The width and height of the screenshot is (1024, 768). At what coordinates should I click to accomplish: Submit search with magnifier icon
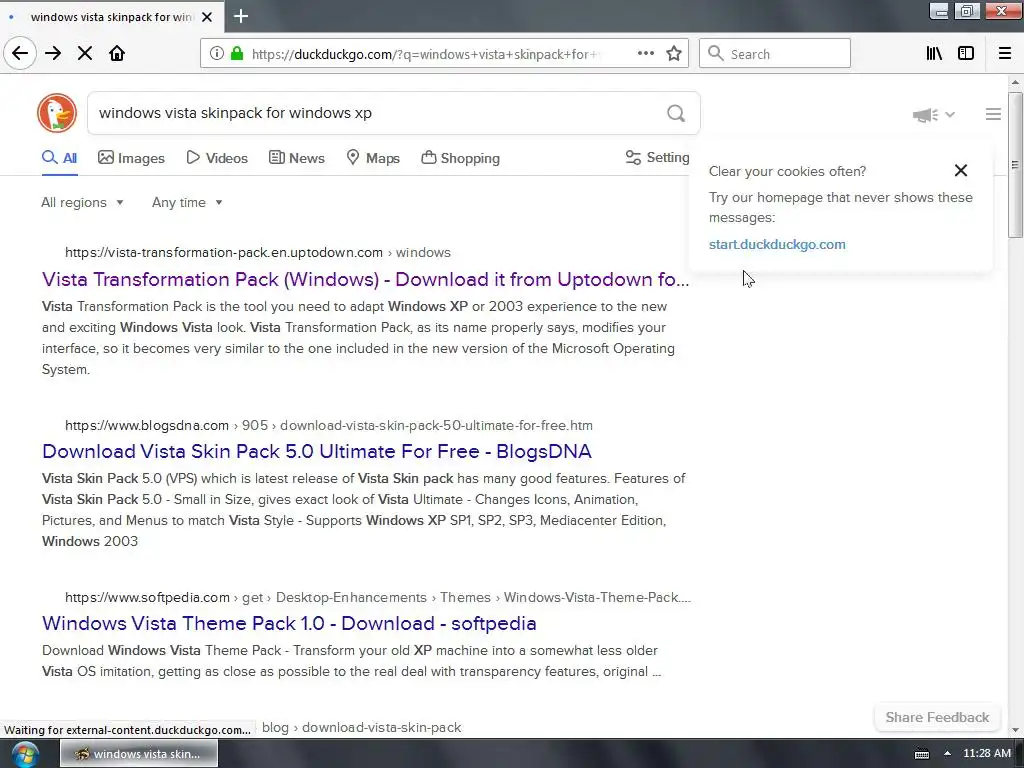(x=676, y=114)
